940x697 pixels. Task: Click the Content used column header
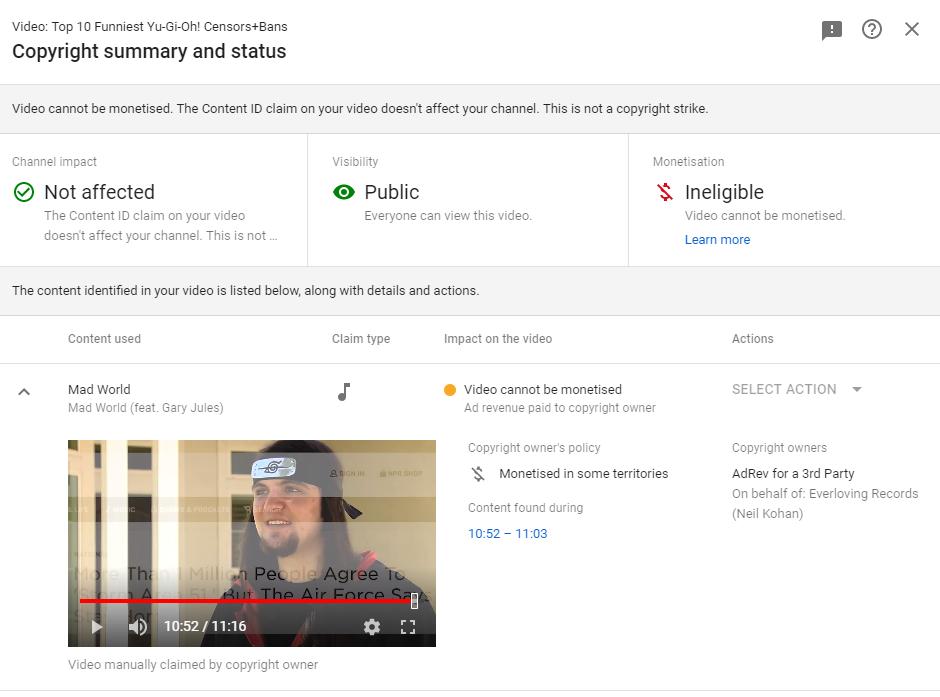pos(104,339)
